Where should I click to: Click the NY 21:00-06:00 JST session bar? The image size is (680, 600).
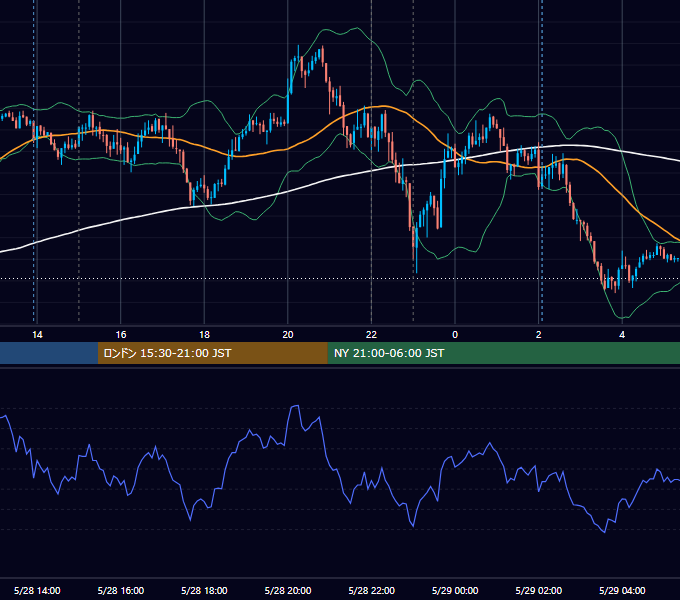click(x=503, y=353)
